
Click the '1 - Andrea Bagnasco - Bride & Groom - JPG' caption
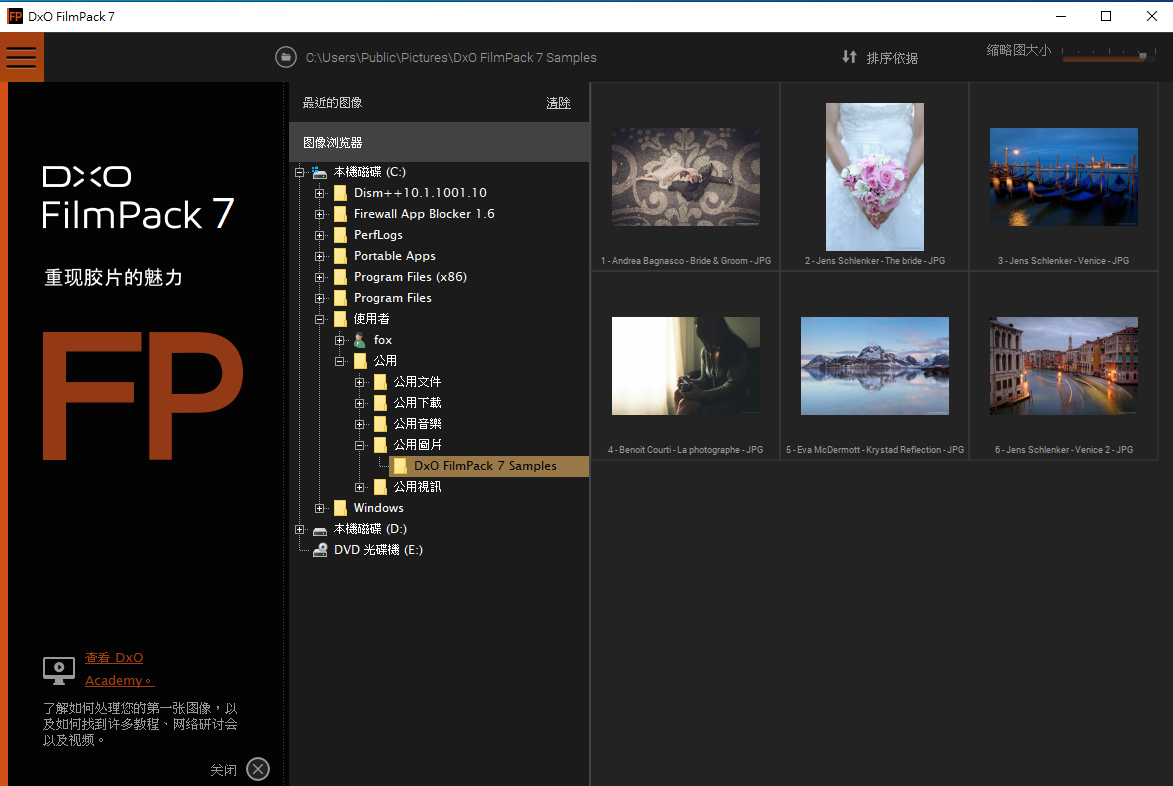tap(685, 260)
